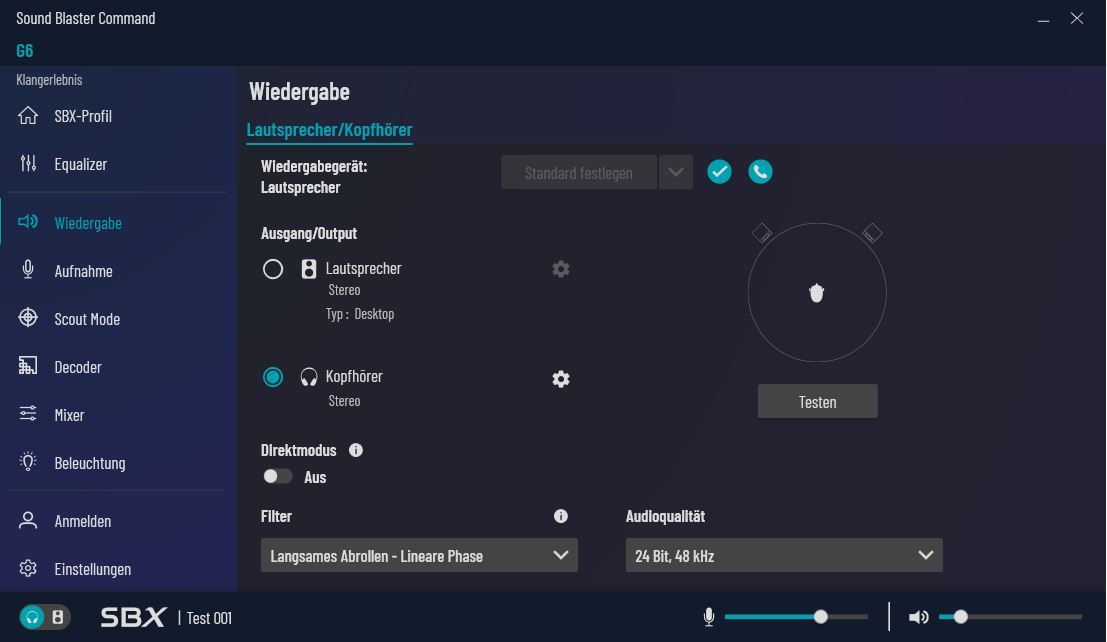Click the Beleuchtung light bulb icon
Viewport: 1107px width, 642px height.
[x=28, y=462]
